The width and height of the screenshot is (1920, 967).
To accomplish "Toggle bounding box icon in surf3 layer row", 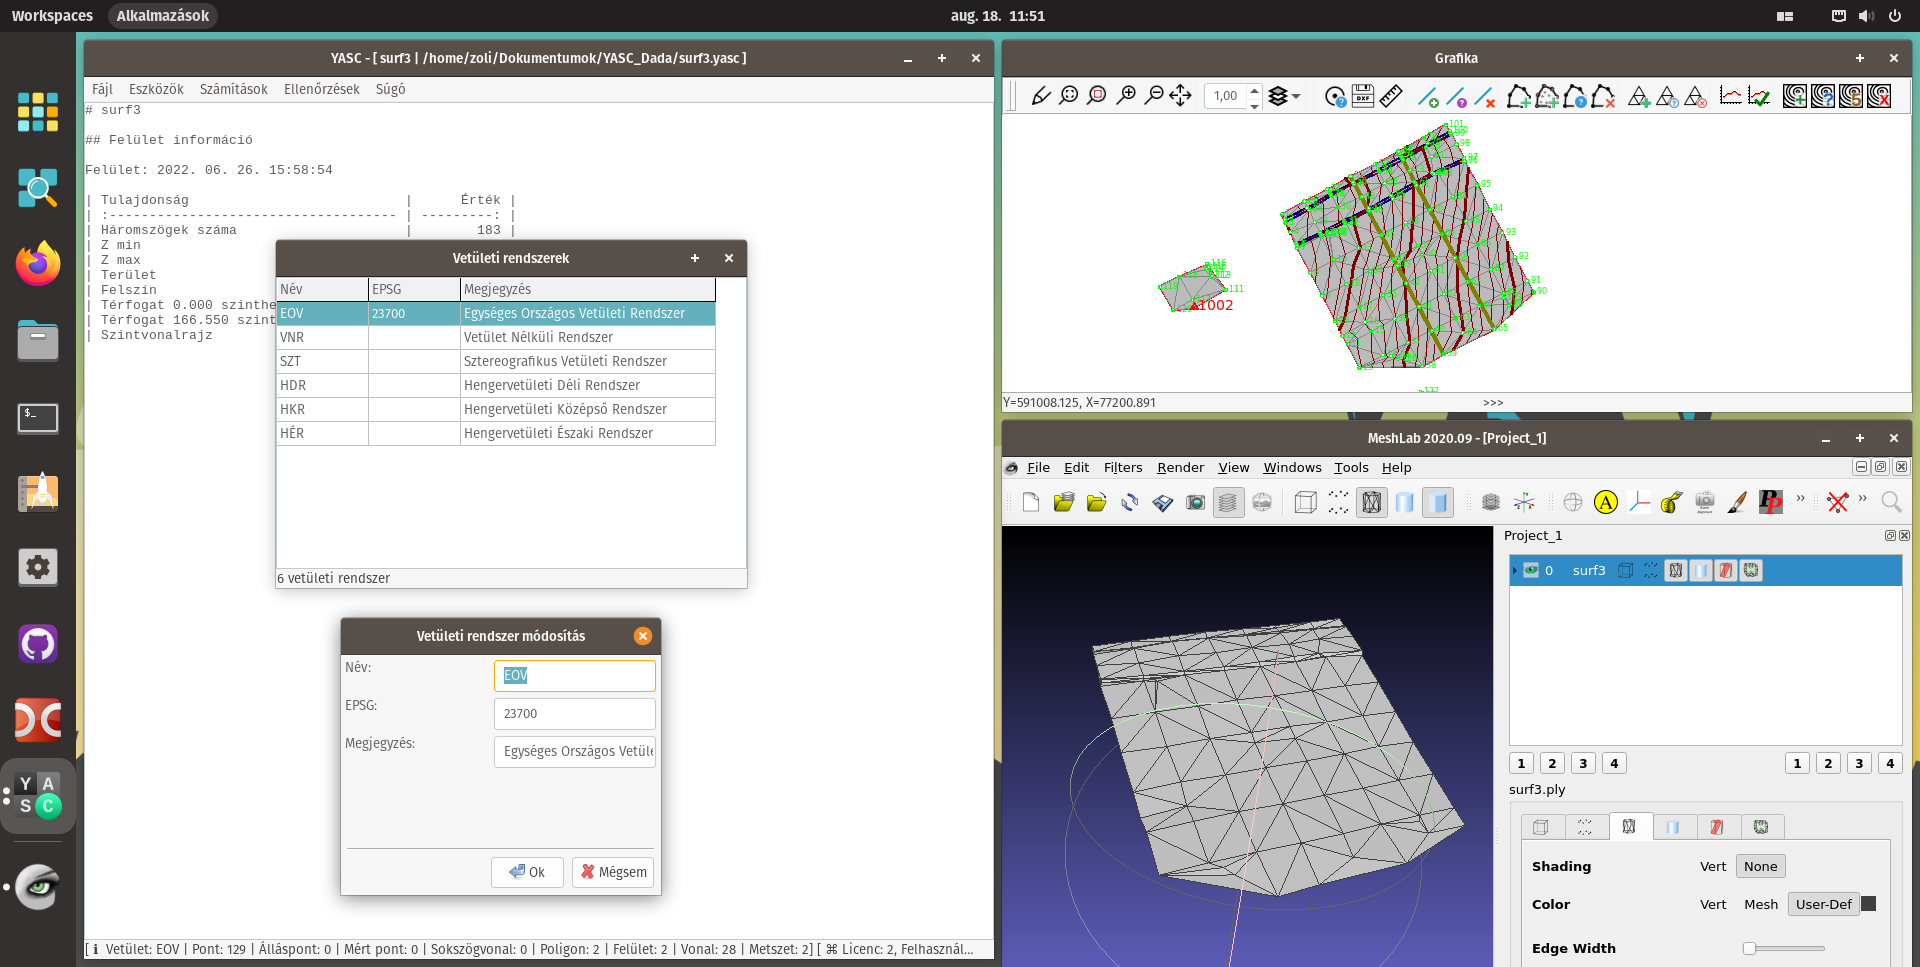I will pos(1626,570).
